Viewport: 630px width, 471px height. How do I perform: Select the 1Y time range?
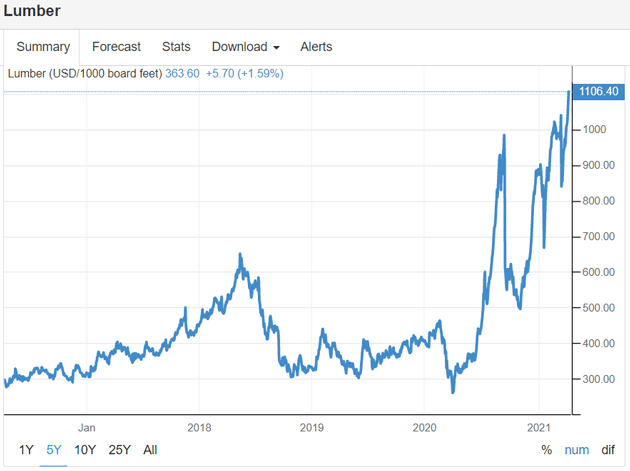pos(25,450)
